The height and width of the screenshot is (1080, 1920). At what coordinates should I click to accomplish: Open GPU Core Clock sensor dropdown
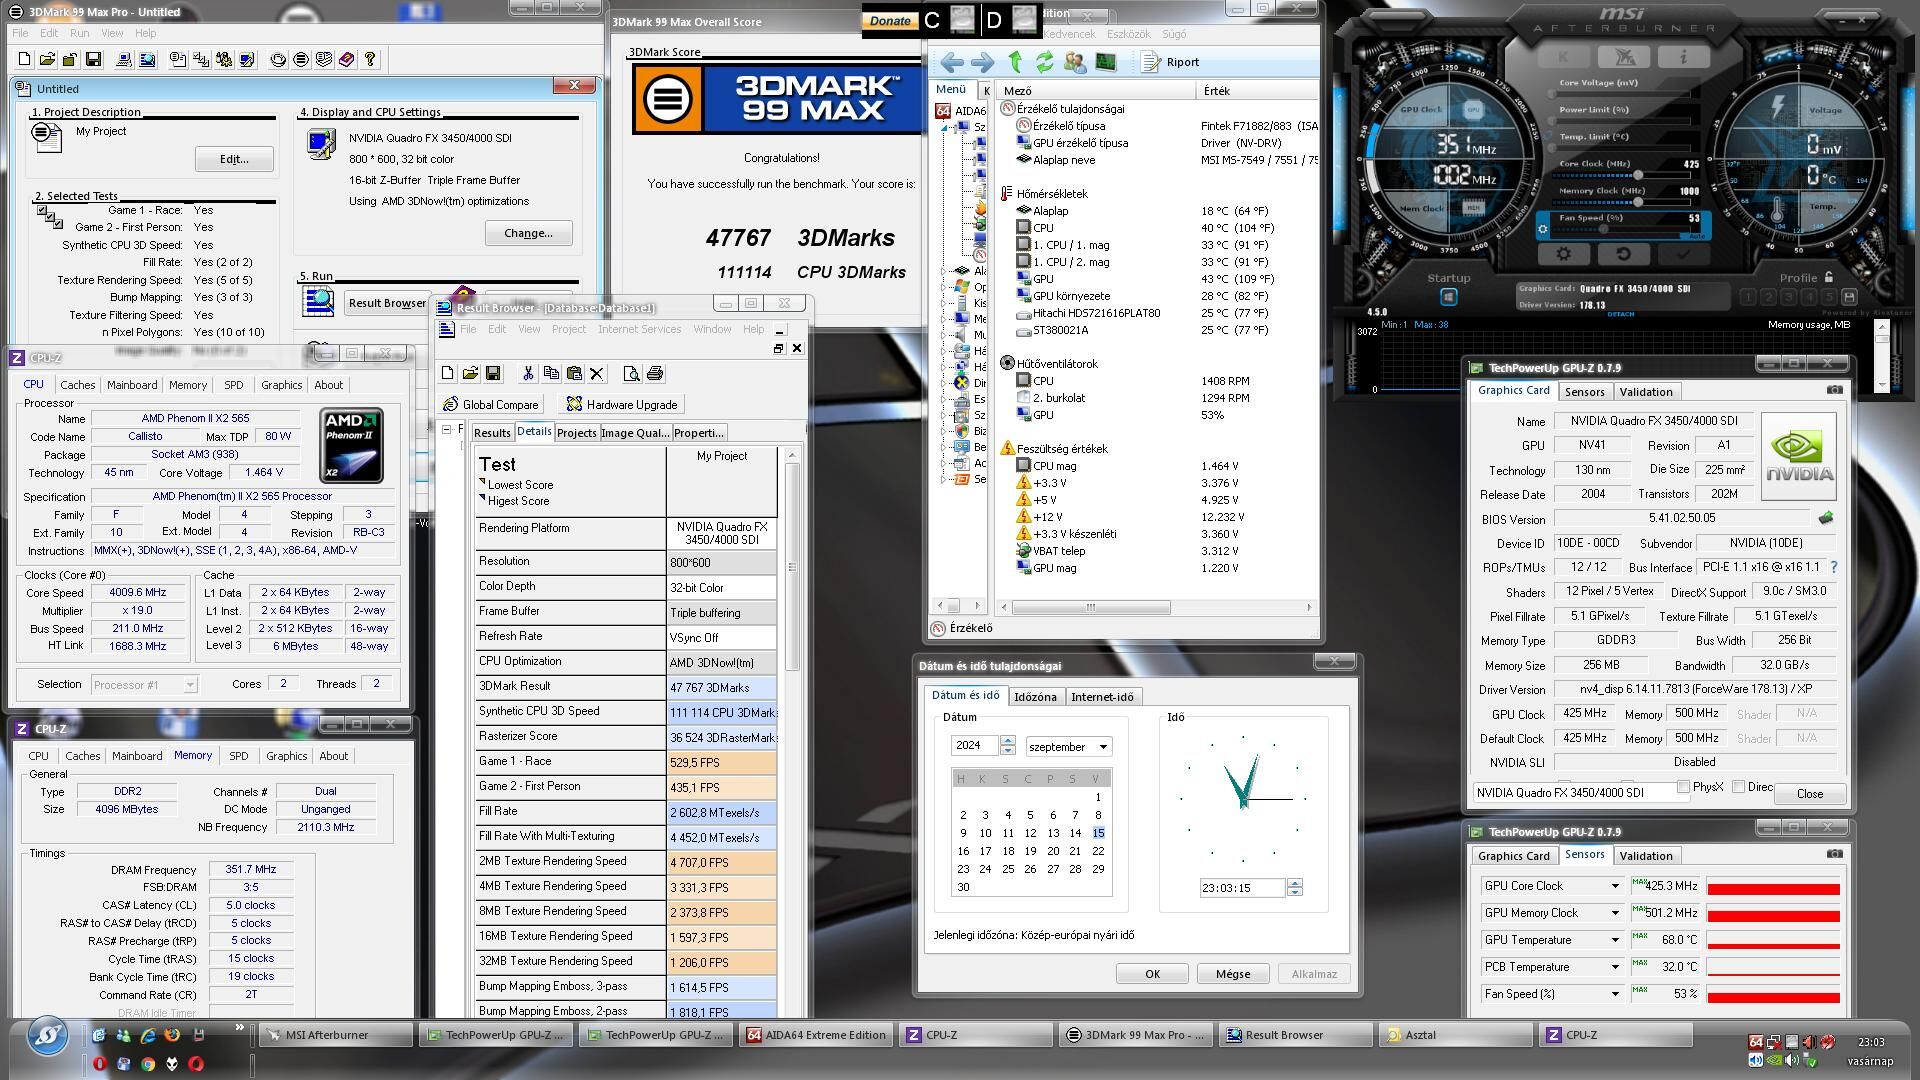[x=1614, y=886]
